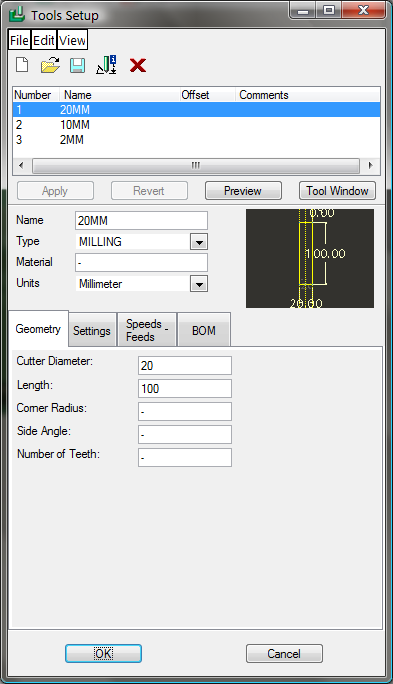
Task: Select tool 2 named 10MM
Action: click(x=196, y=125)
